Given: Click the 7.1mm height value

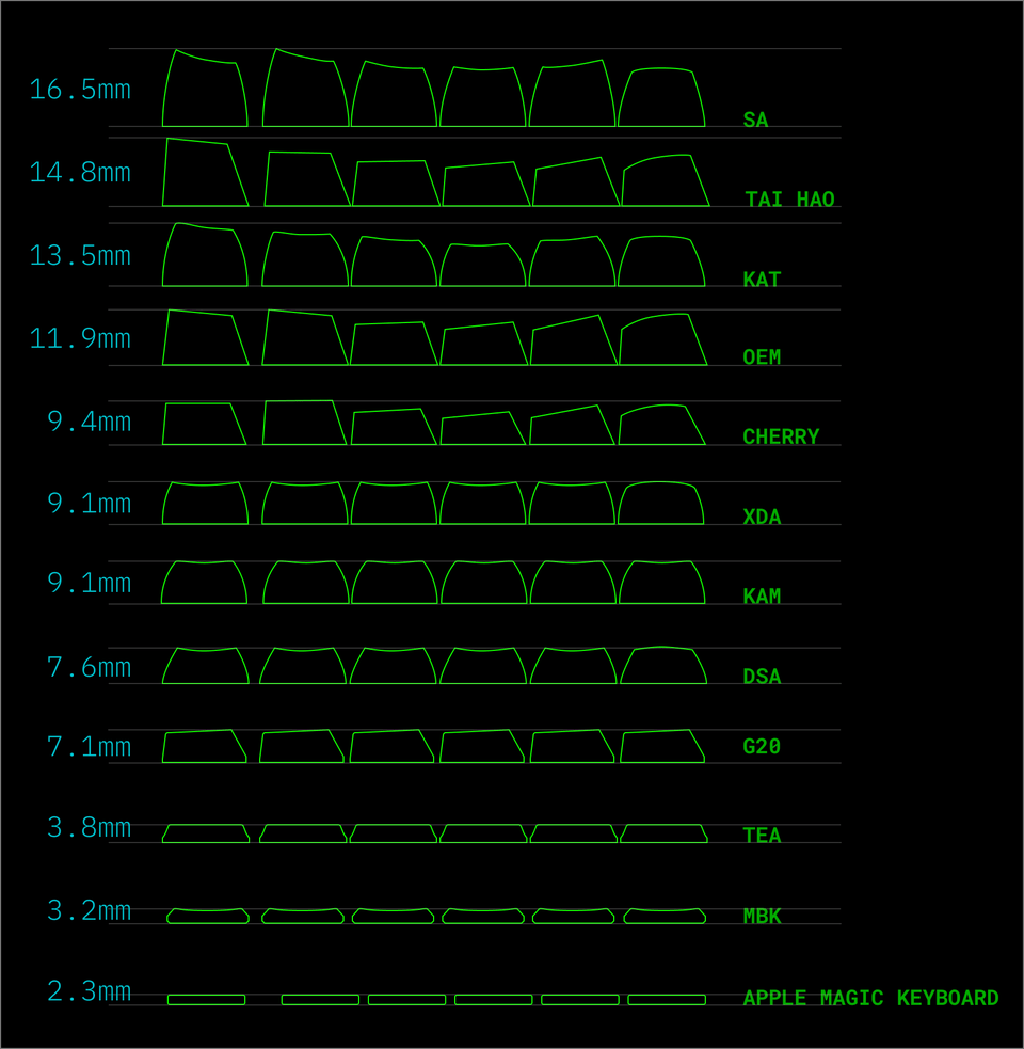Looking at the screenshot, I should [x=89, y=747].
